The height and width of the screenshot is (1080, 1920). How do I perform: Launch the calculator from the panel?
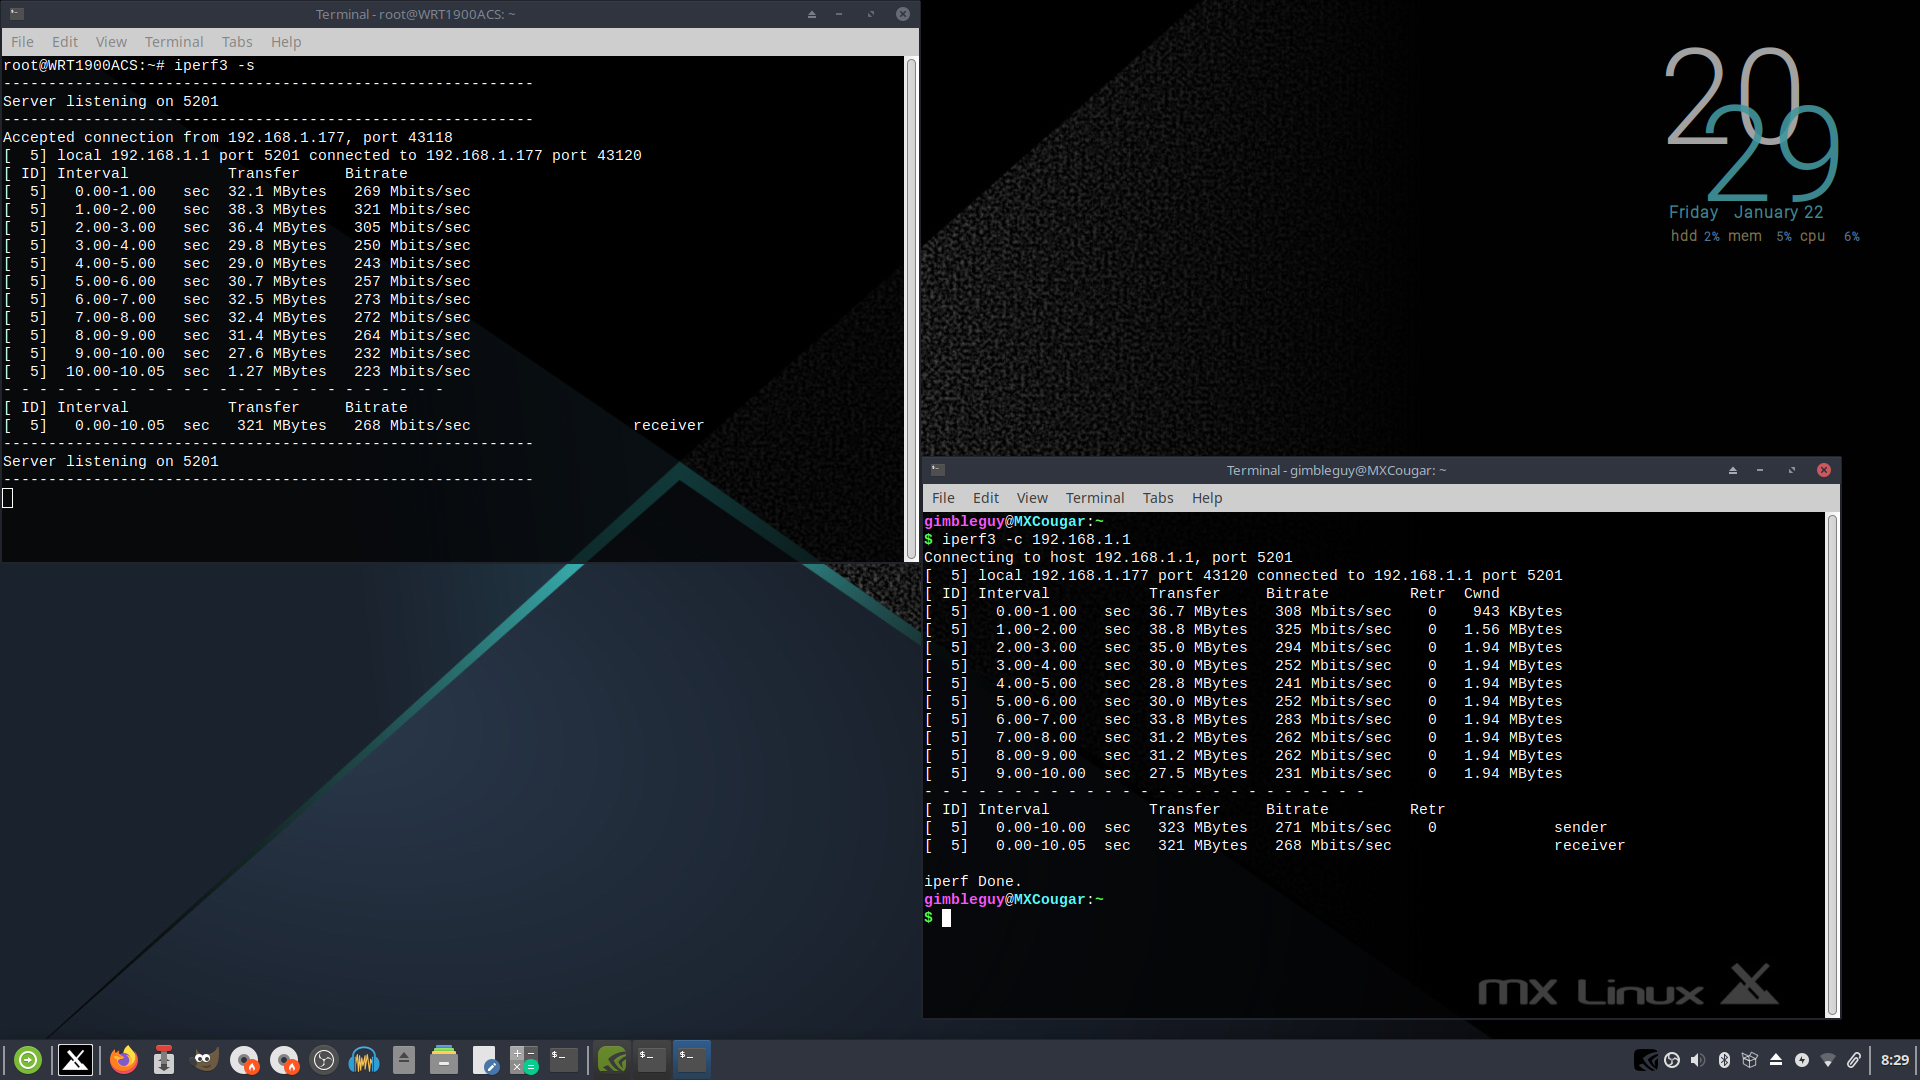click(524, 1060)
